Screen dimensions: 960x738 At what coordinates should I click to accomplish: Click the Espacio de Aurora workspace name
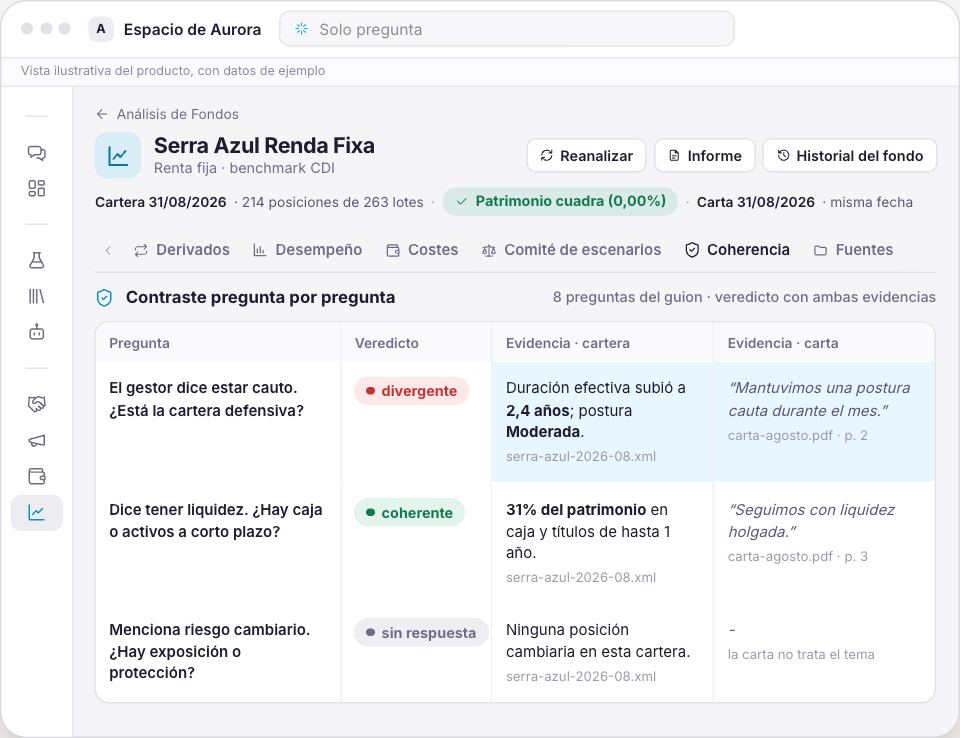tap(192, 29)
